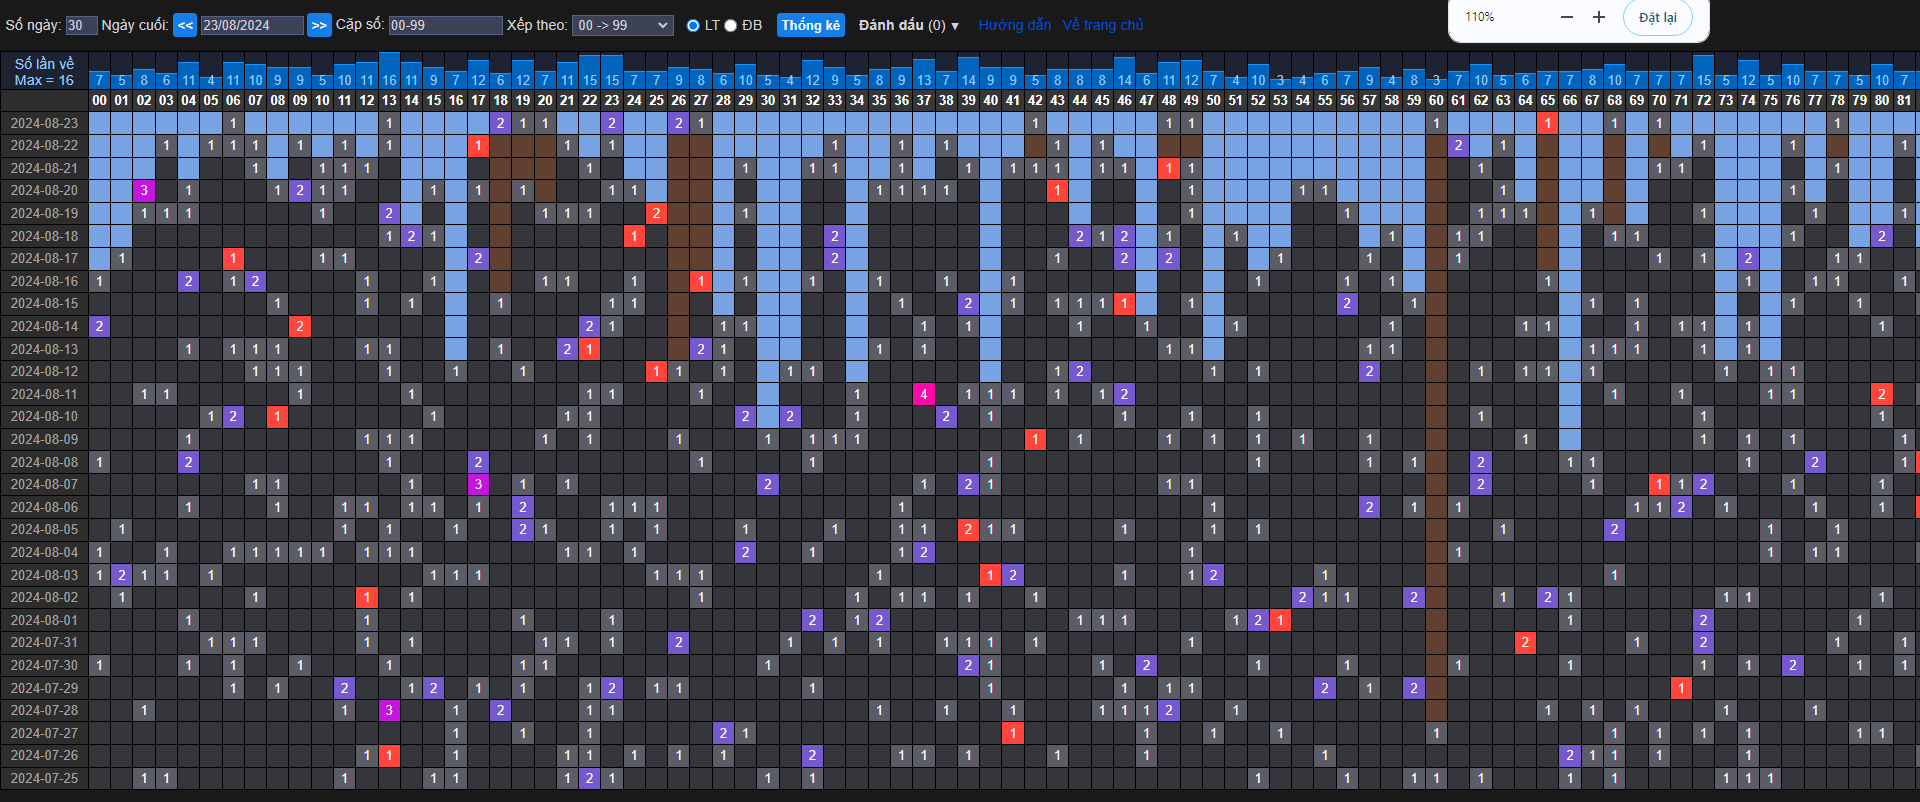Click the zoom out minus icon
The height and width of the screenshot is (802, 1920).
[1567, 17]
